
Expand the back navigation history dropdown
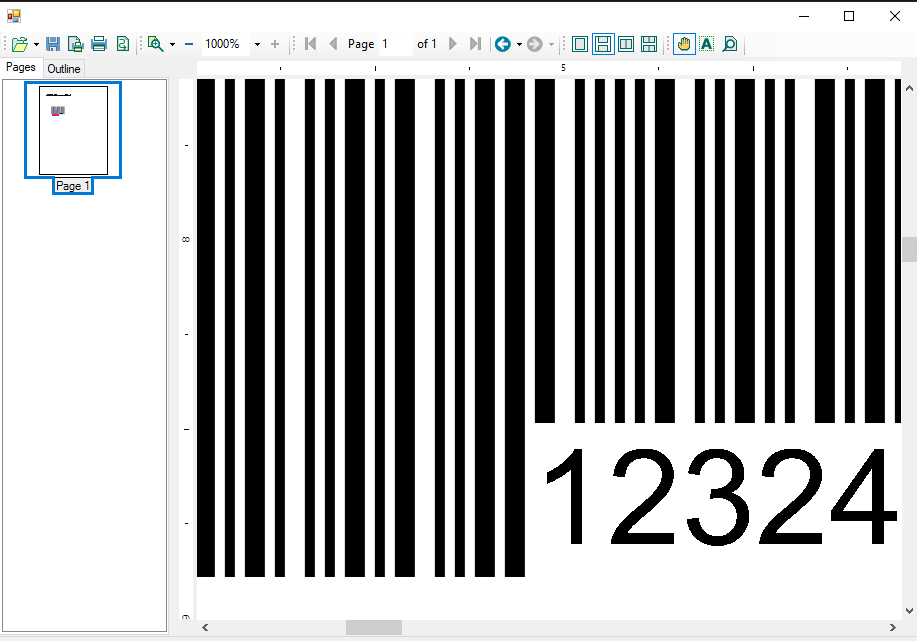(519, 44)
